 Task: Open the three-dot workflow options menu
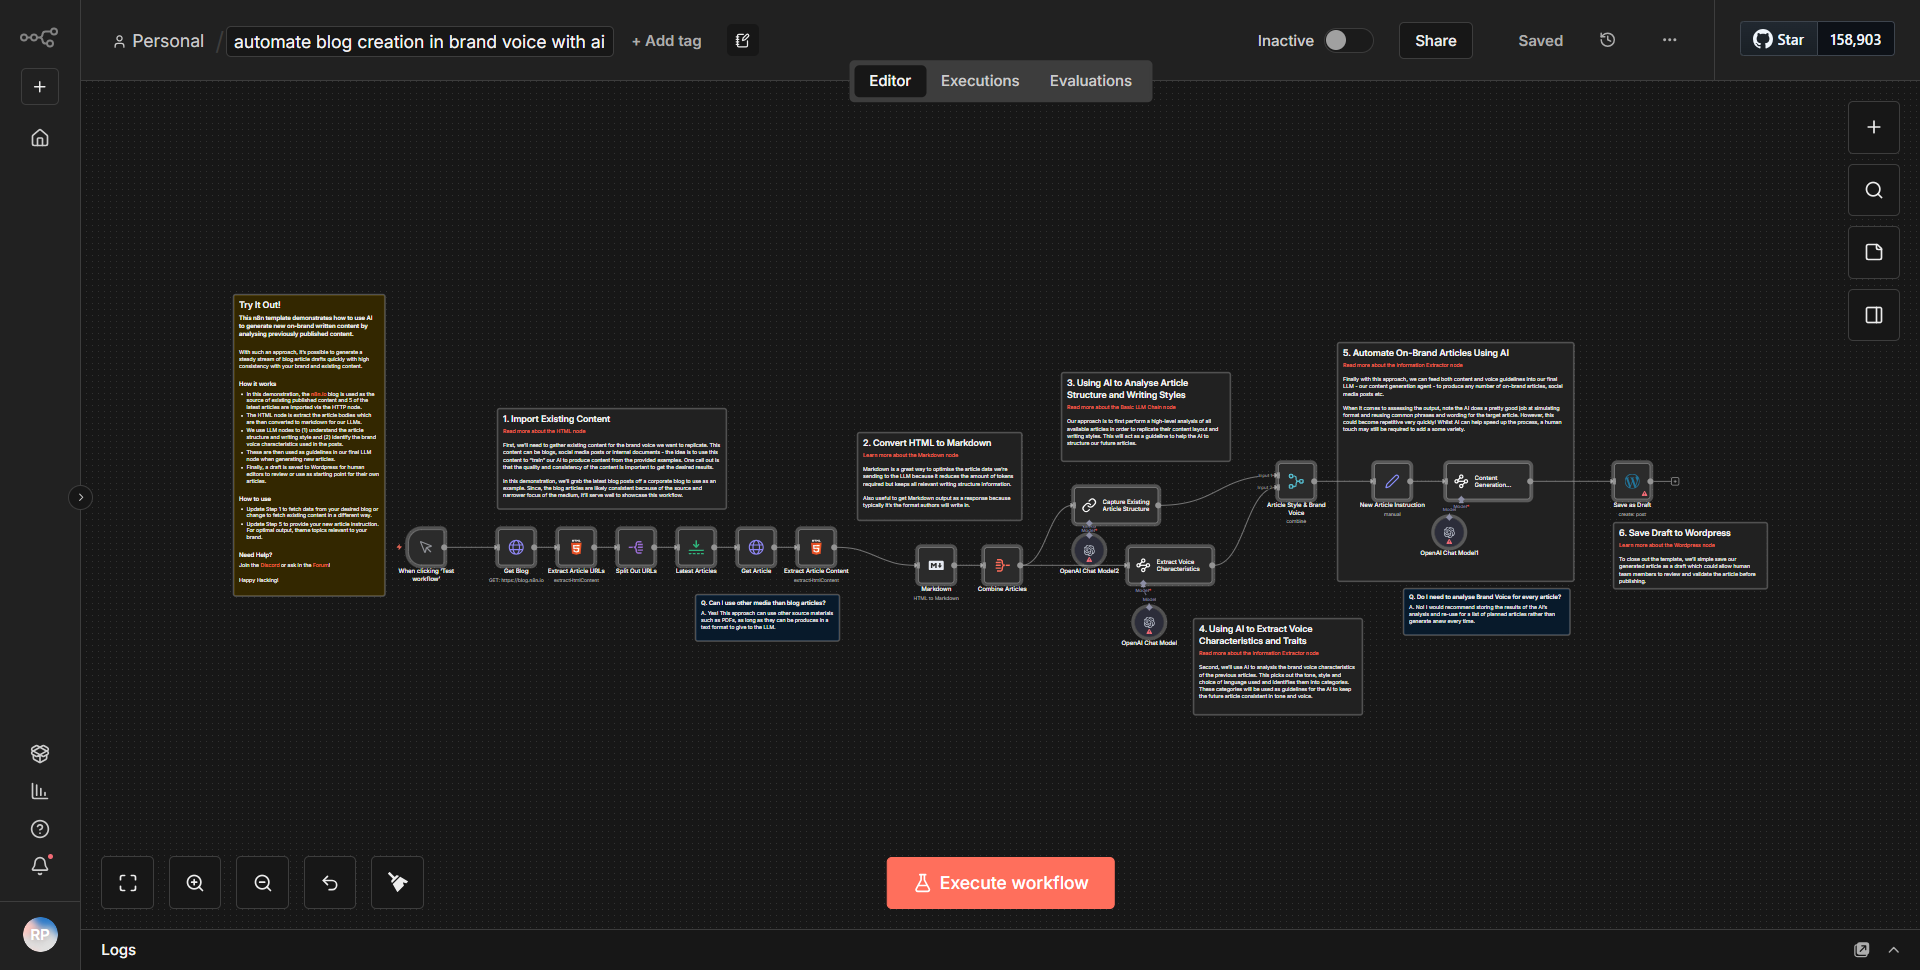point(1670,40)
